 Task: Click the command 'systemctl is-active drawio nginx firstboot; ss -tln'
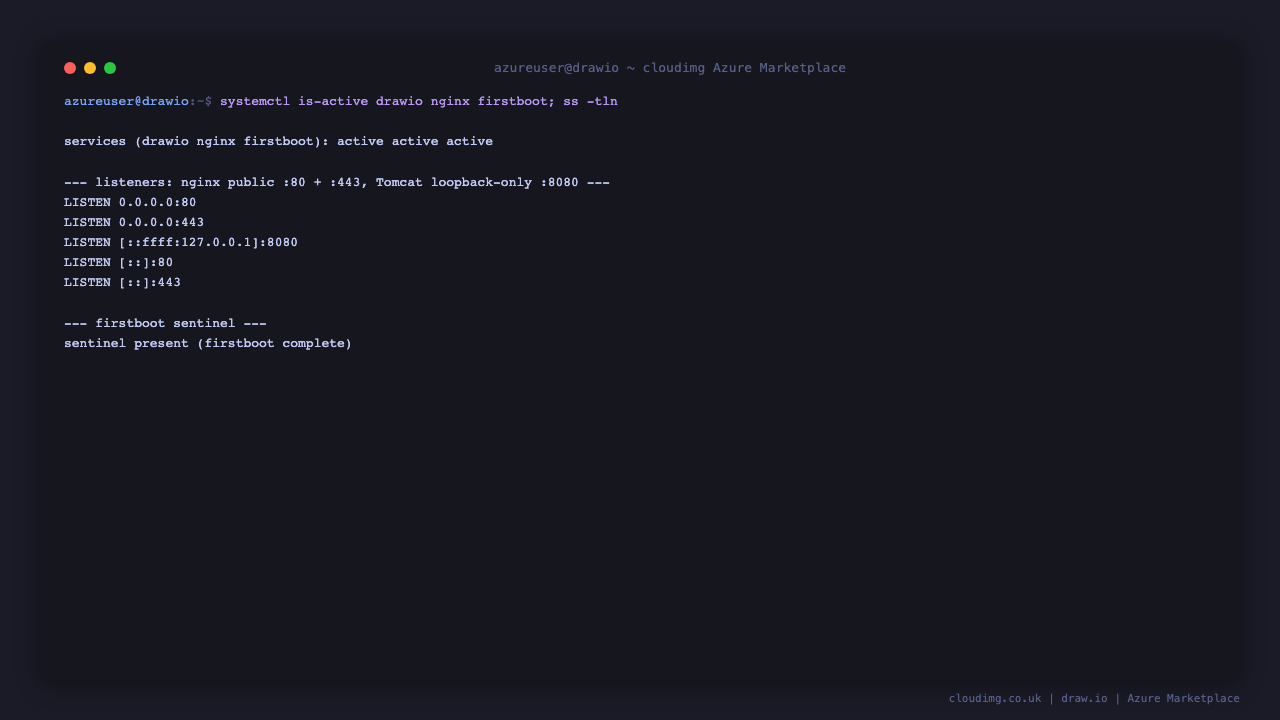(x=419, y=101)
